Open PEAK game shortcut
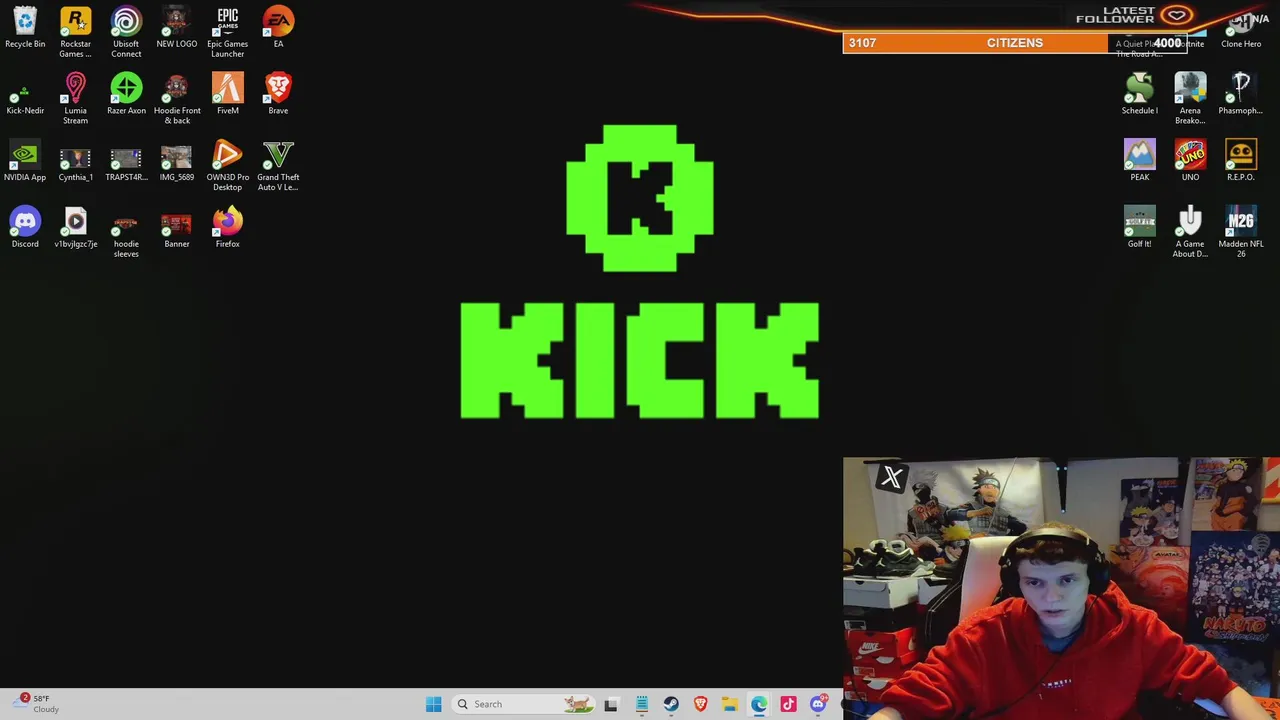The width and height of the screenshot is (1280, 720). click(1139, 162)
